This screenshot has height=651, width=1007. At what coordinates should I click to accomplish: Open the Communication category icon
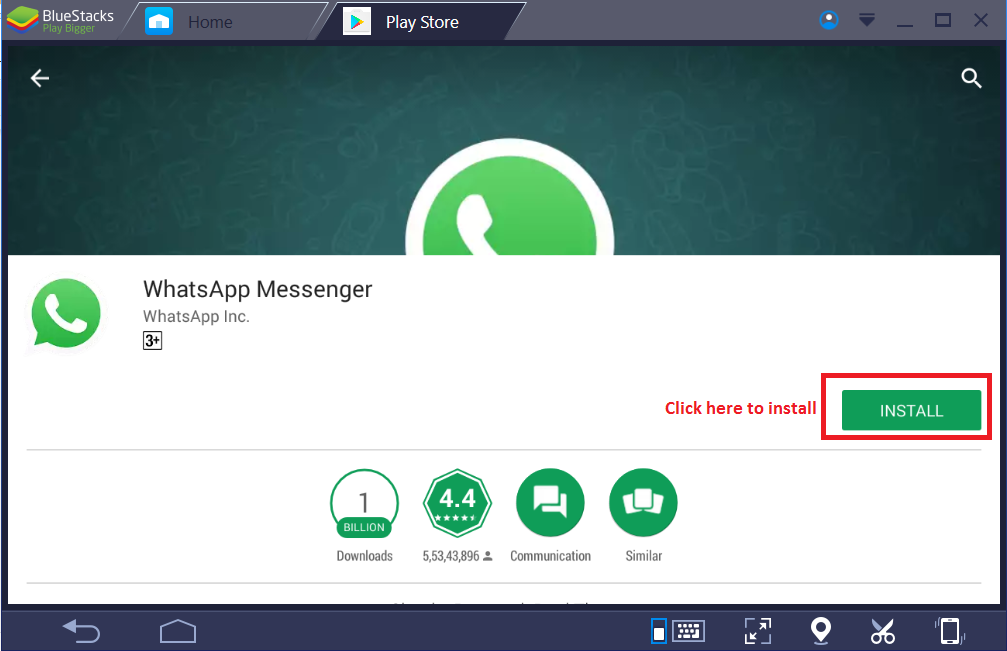click(550, 503)
